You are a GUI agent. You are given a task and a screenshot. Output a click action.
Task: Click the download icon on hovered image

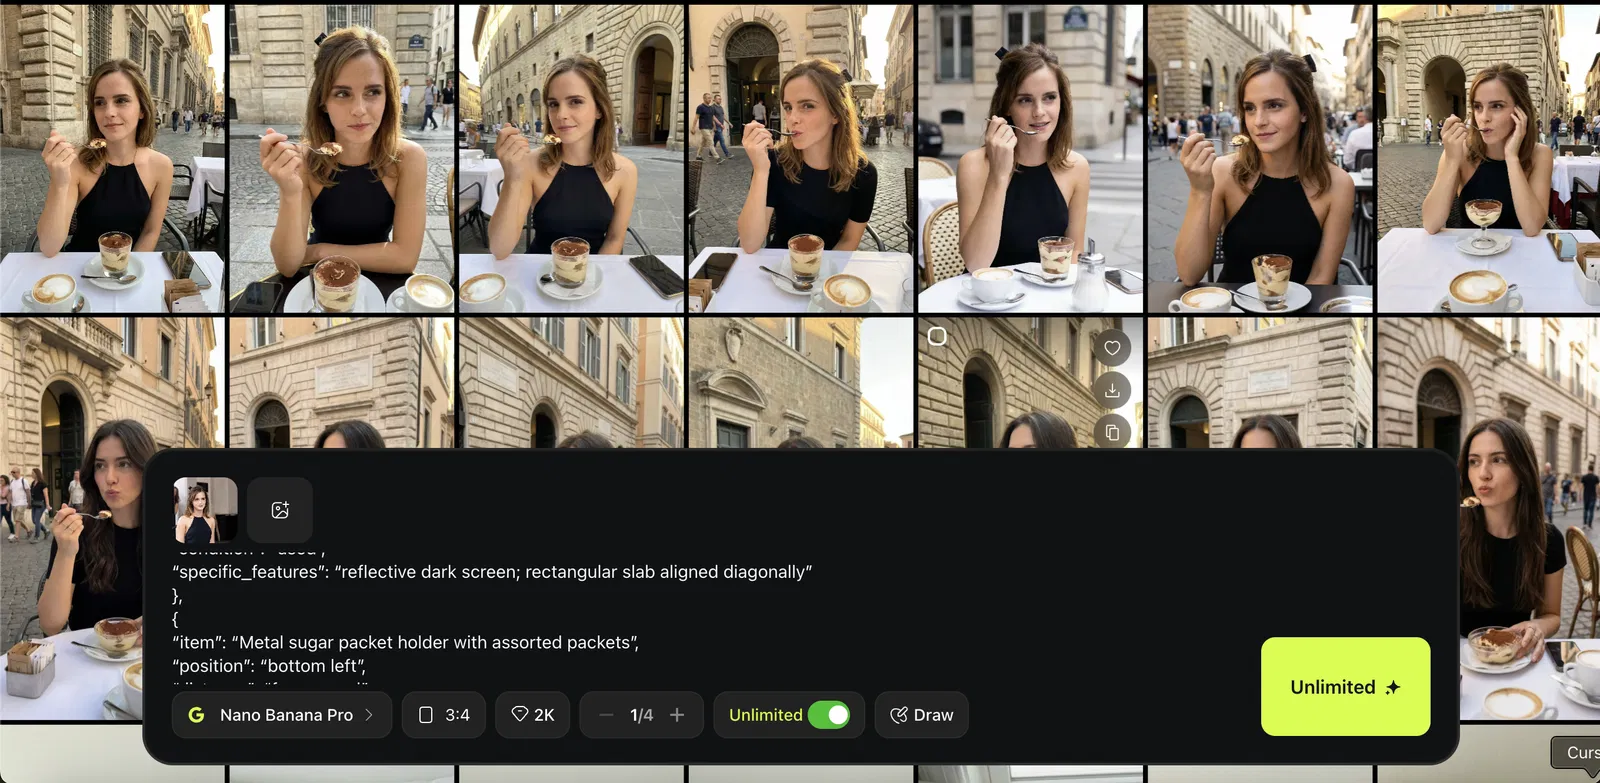click(x=1112, y=390)
